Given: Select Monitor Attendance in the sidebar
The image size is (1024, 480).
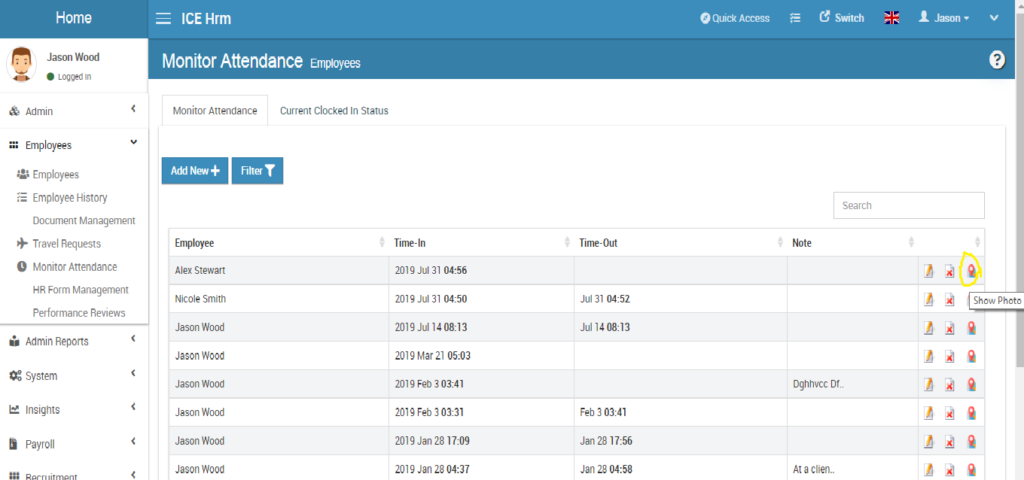Looking at the screenshot, I should point(74,266).
